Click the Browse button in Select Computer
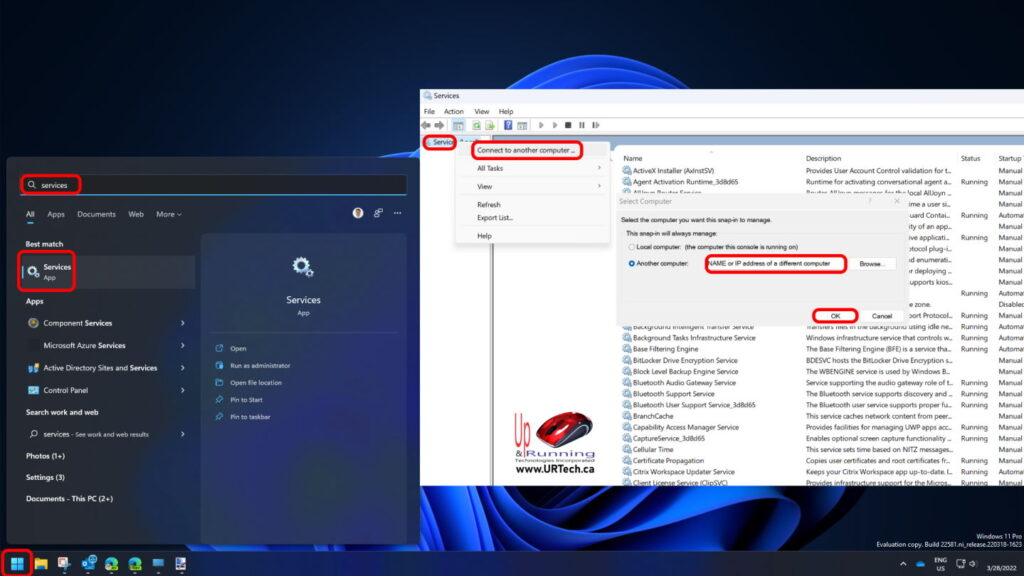This screenshot has width=1024, height=576. point(872,263)
